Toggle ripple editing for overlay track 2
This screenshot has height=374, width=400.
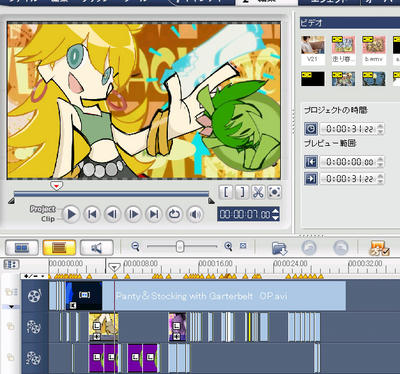coord(11,357)
